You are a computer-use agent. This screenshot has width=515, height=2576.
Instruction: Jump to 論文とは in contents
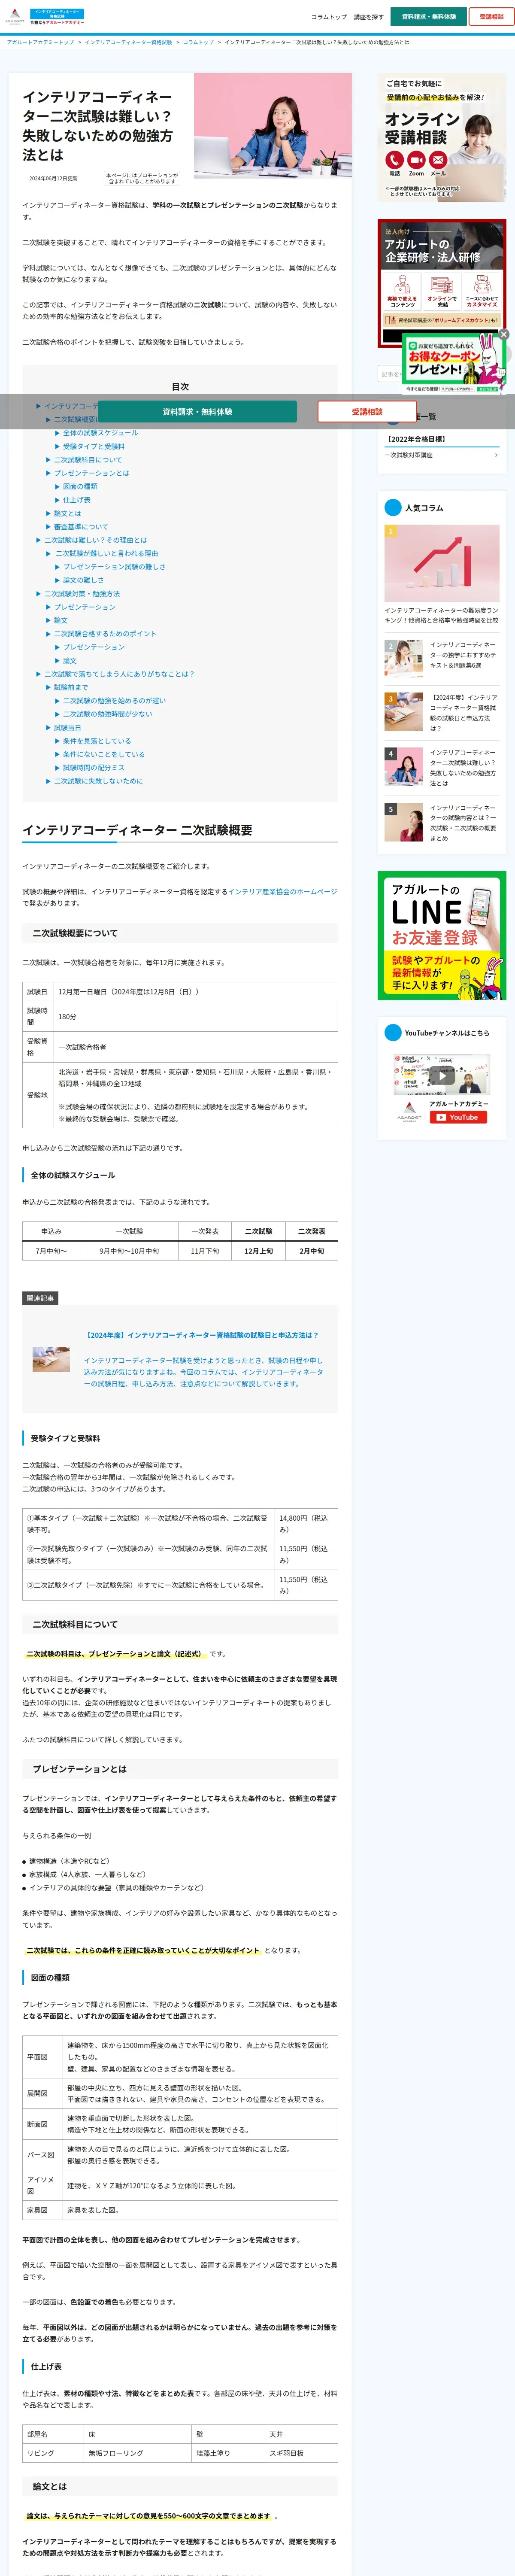[67, 513]
